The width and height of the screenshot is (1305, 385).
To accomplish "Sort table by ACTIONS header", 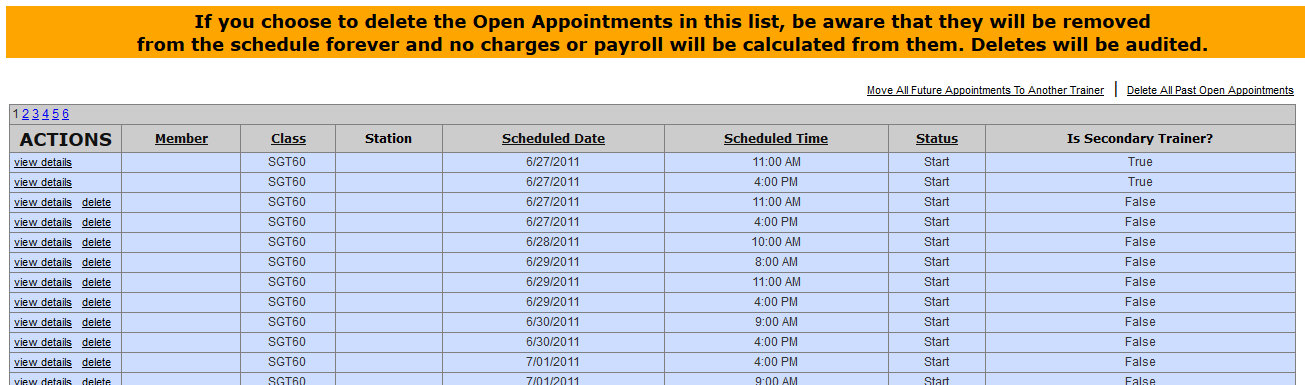I will pyautogui.click(x=66, y=139).
